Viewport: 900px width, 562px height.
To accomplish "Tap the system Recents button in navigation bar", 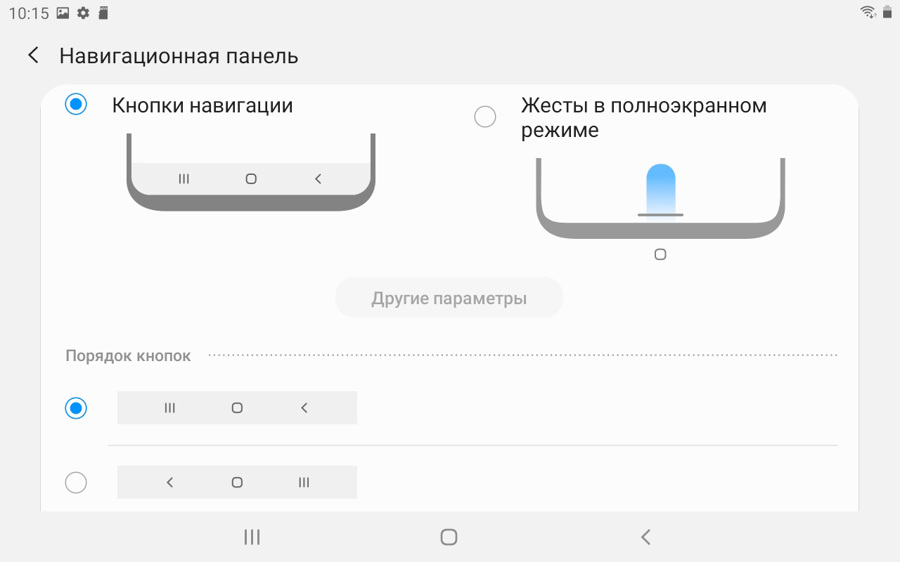I will coord(252,537).
